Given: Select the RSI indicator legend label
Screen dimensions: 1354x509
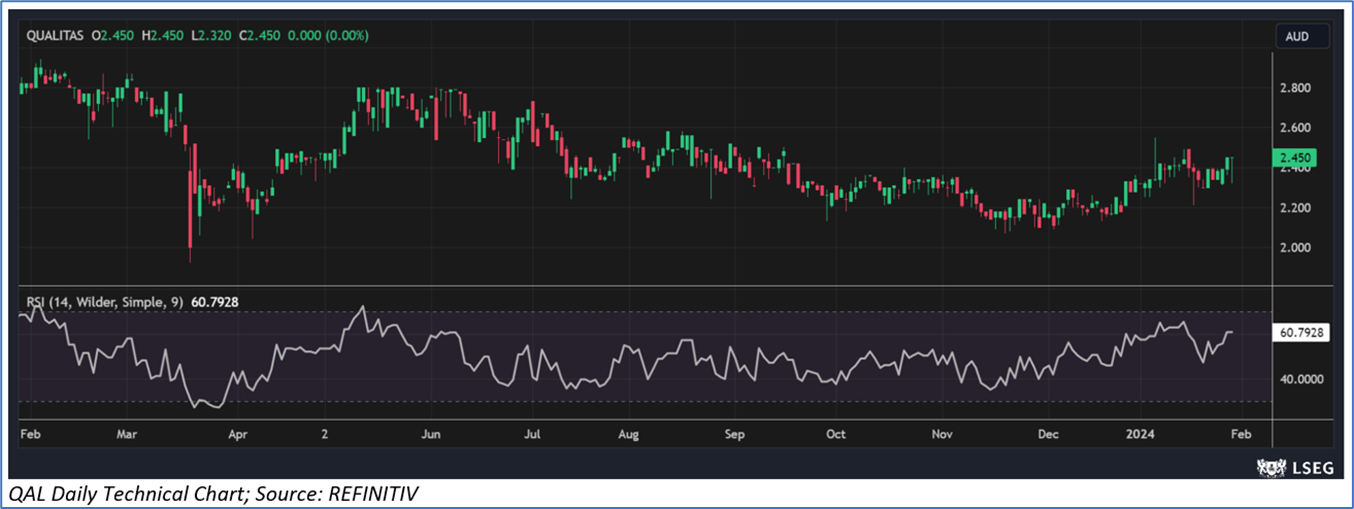Looking at the screenshot, I should [x=100, y=300].
